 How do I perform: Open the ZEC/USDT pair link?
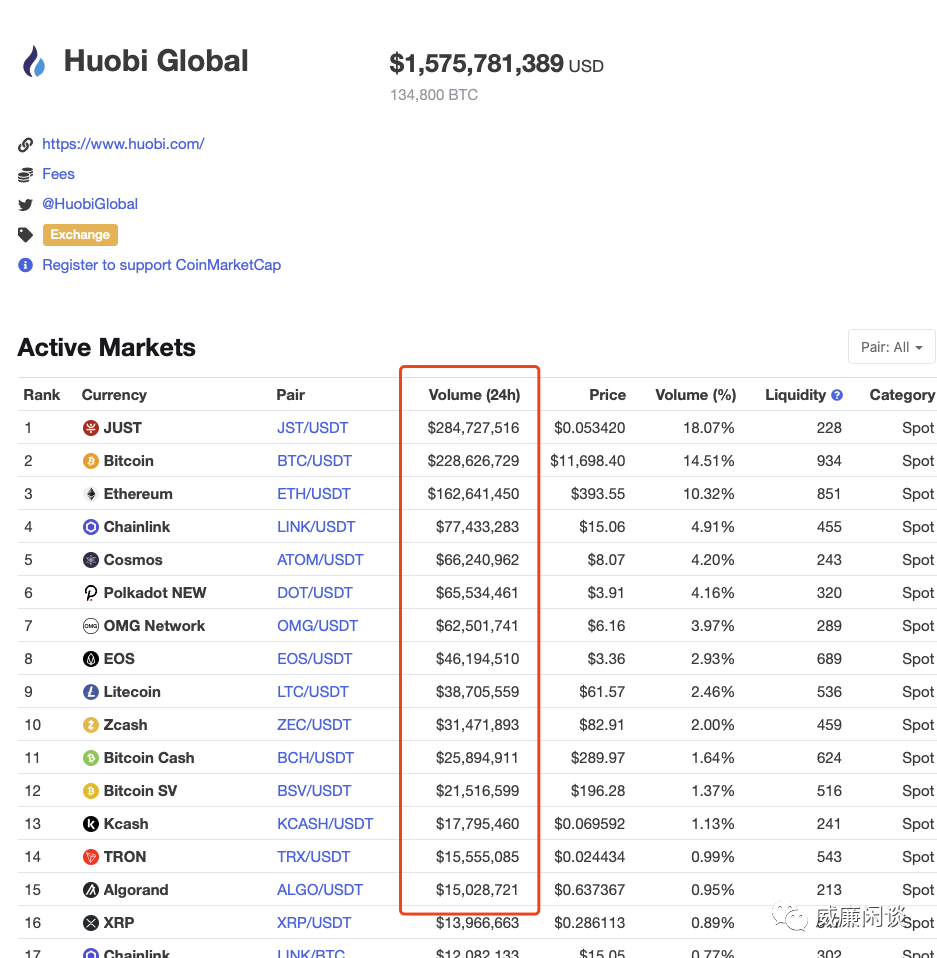(314, 725)
